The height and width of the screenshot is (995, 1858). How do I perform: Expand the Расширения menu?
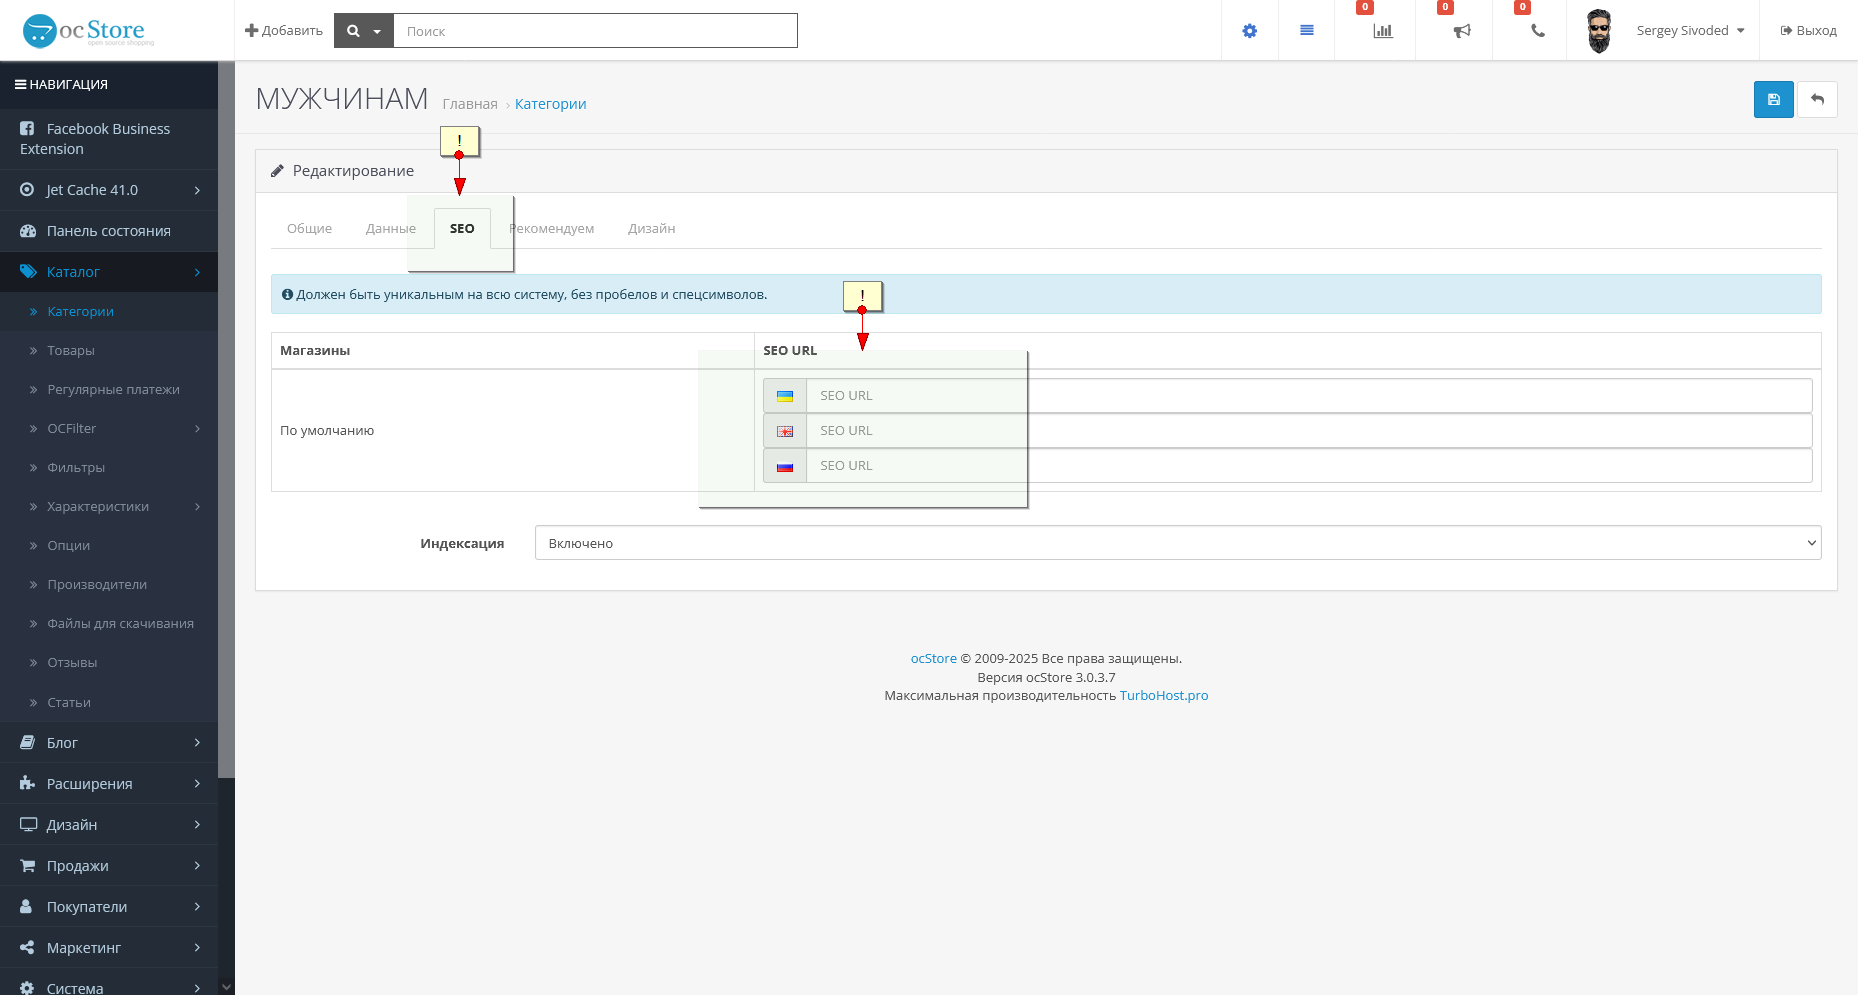point(109,784)
